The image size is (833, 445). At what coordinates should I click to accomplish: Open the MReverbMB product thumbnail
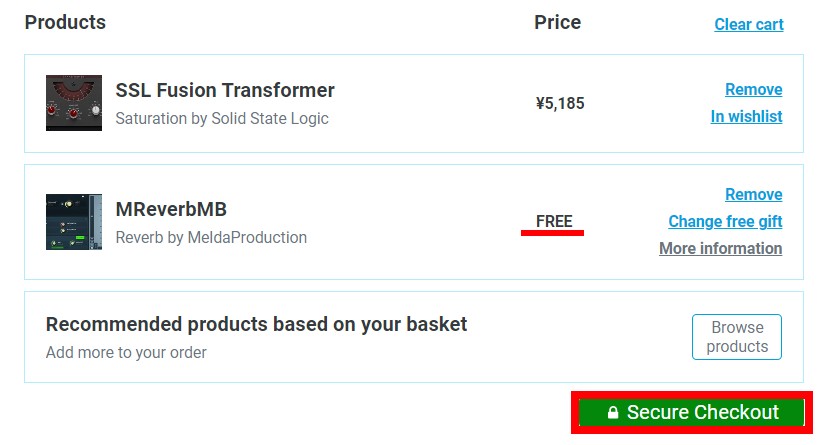tap(74, 222)
